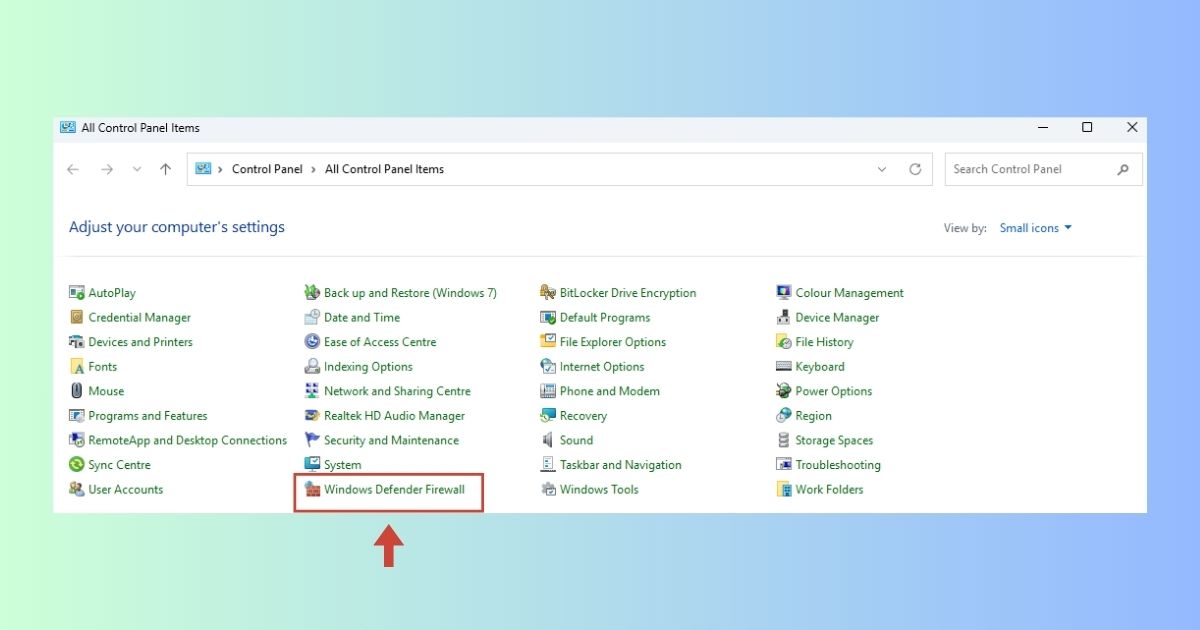
Task: Open the Sound speaker icon
Action: pyautogui.click(x=548, y=440)
